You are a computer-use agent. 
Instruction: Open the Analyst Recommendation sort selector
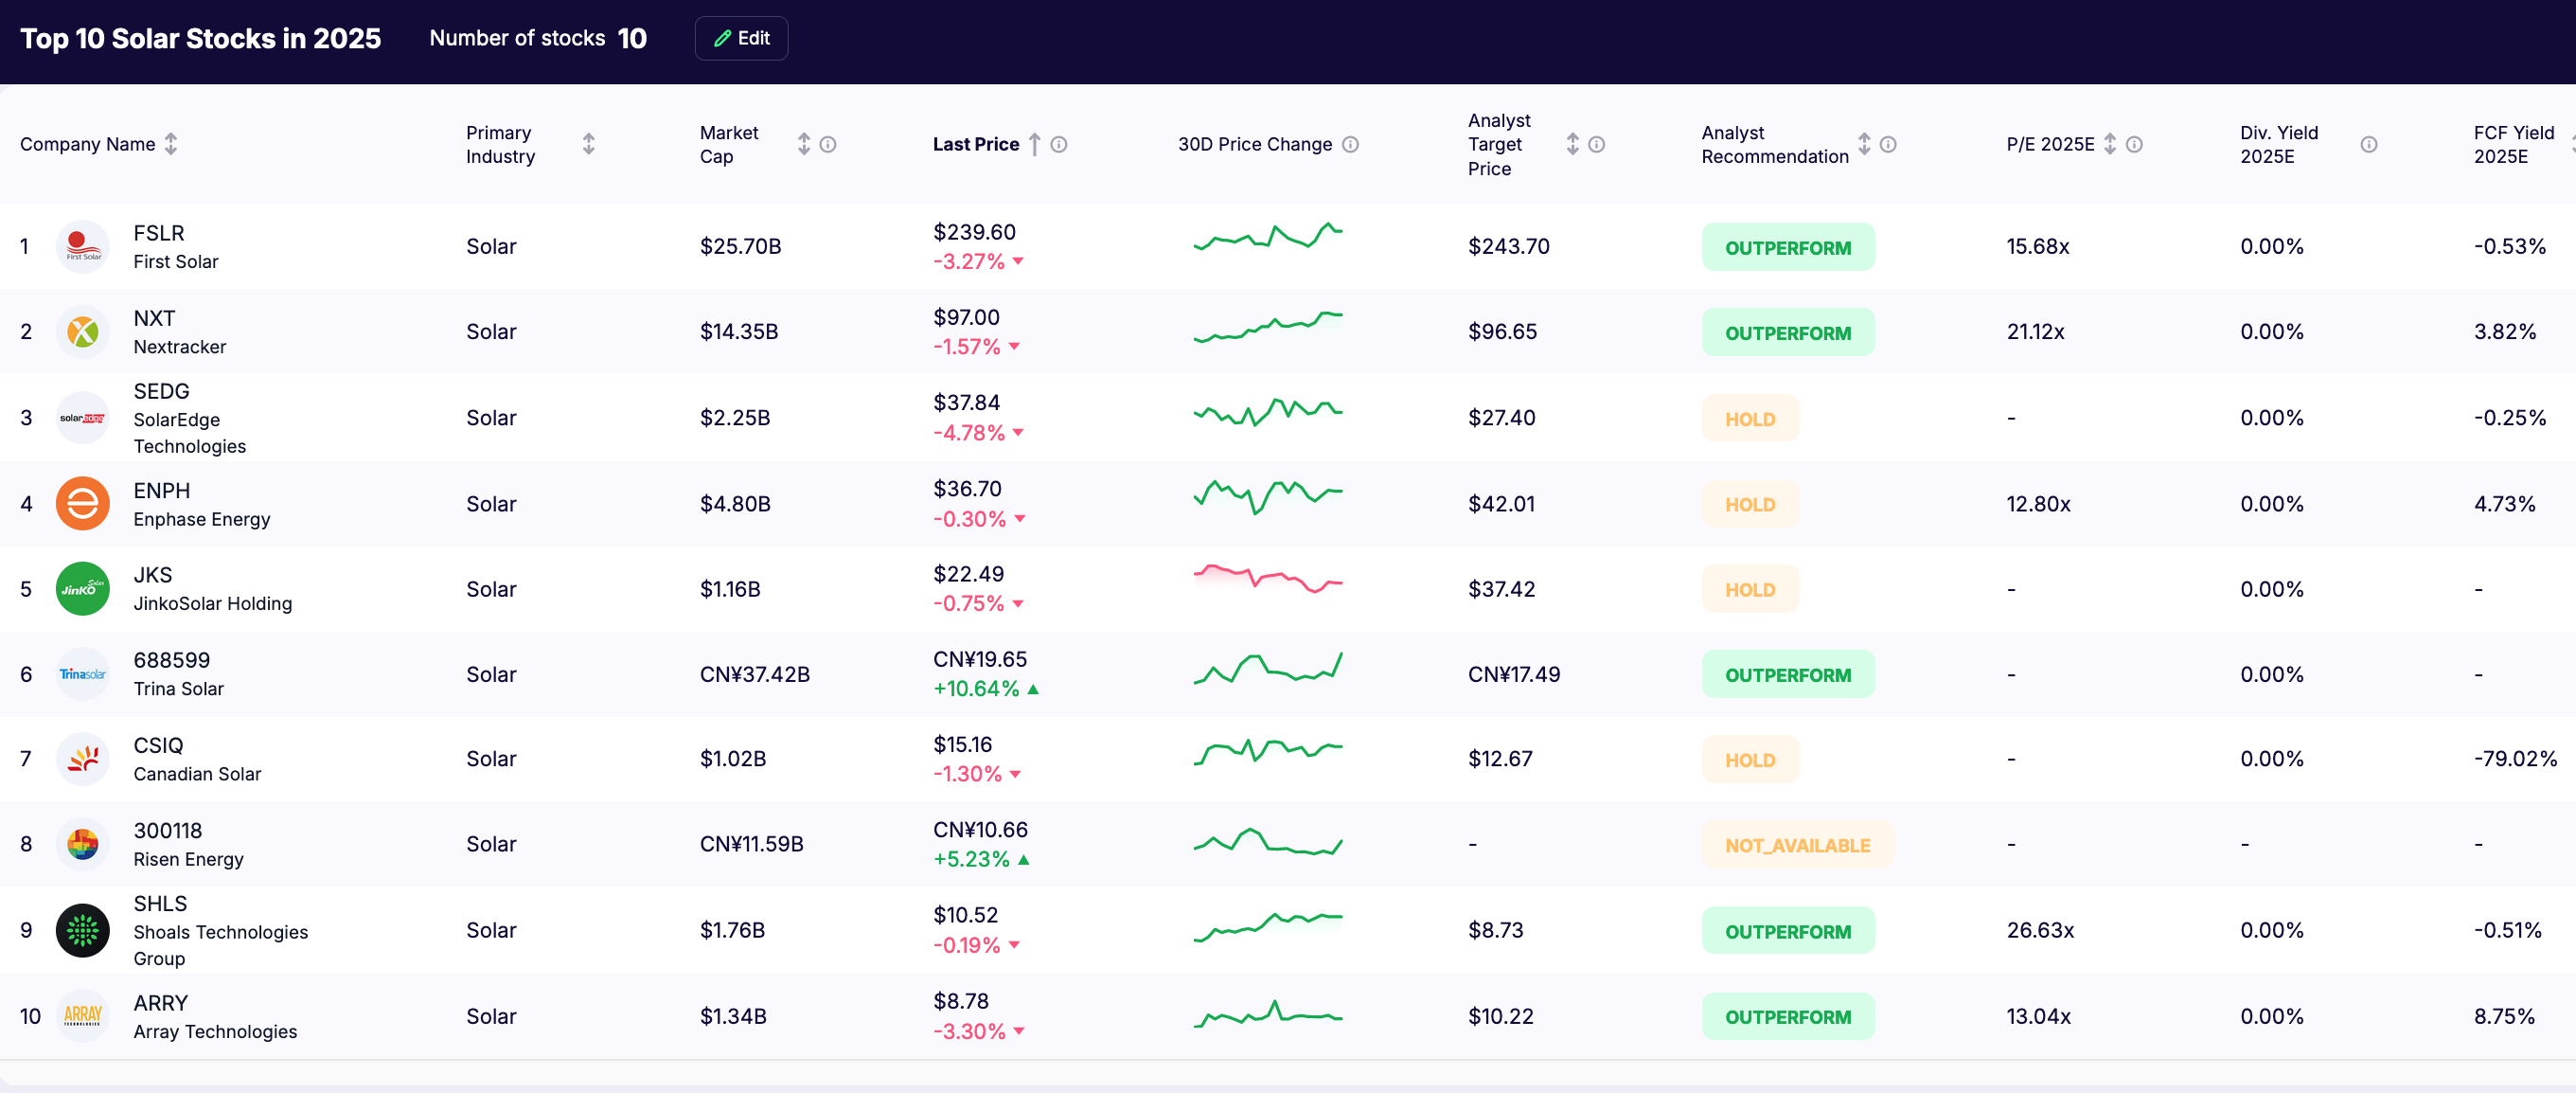click(x=1863, y=144)
